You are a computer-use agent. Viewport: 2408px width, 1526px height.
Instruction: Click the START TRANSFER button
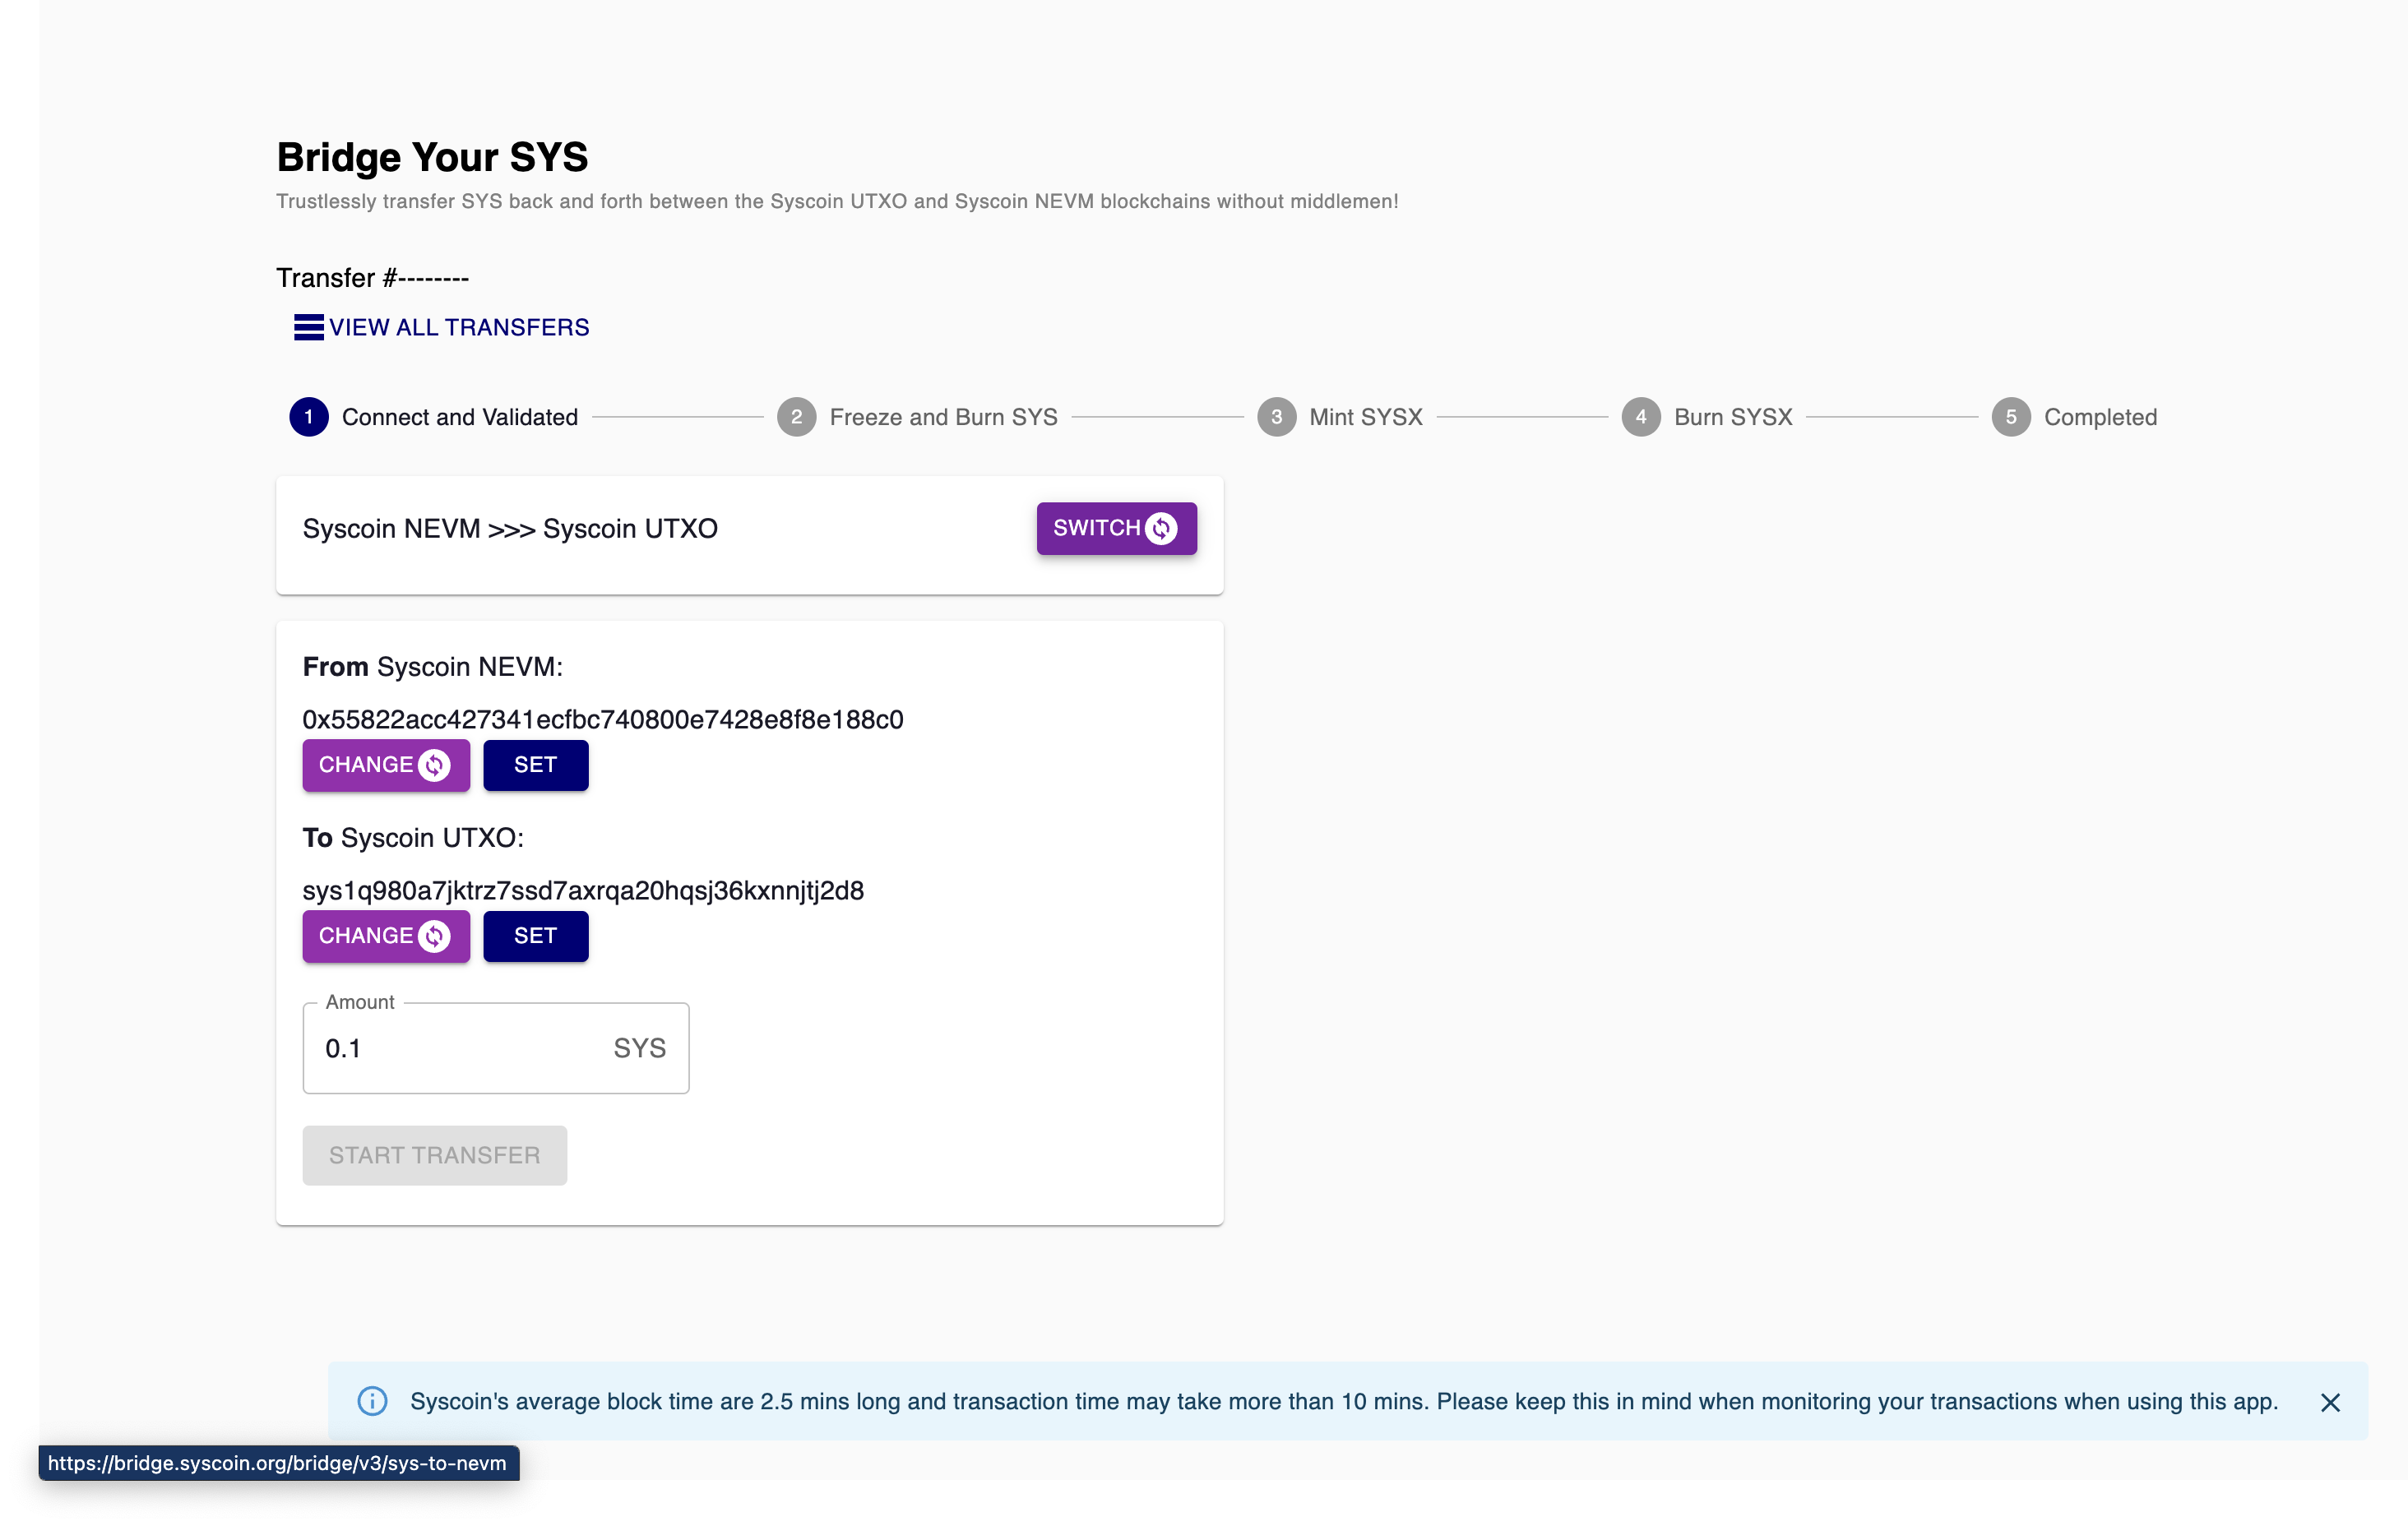tap(434, 1155)
